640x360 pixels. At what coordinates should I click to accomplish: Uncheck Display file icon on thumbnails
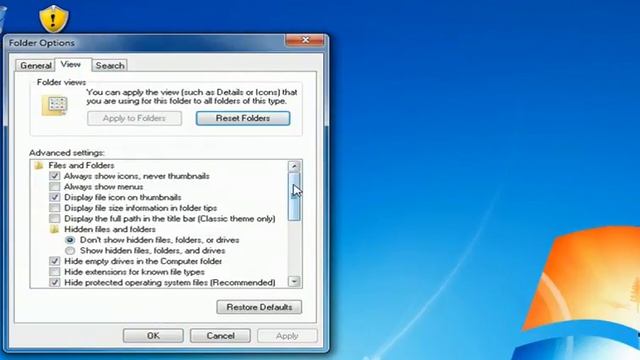pyautogui.click(x=54, y=197)
